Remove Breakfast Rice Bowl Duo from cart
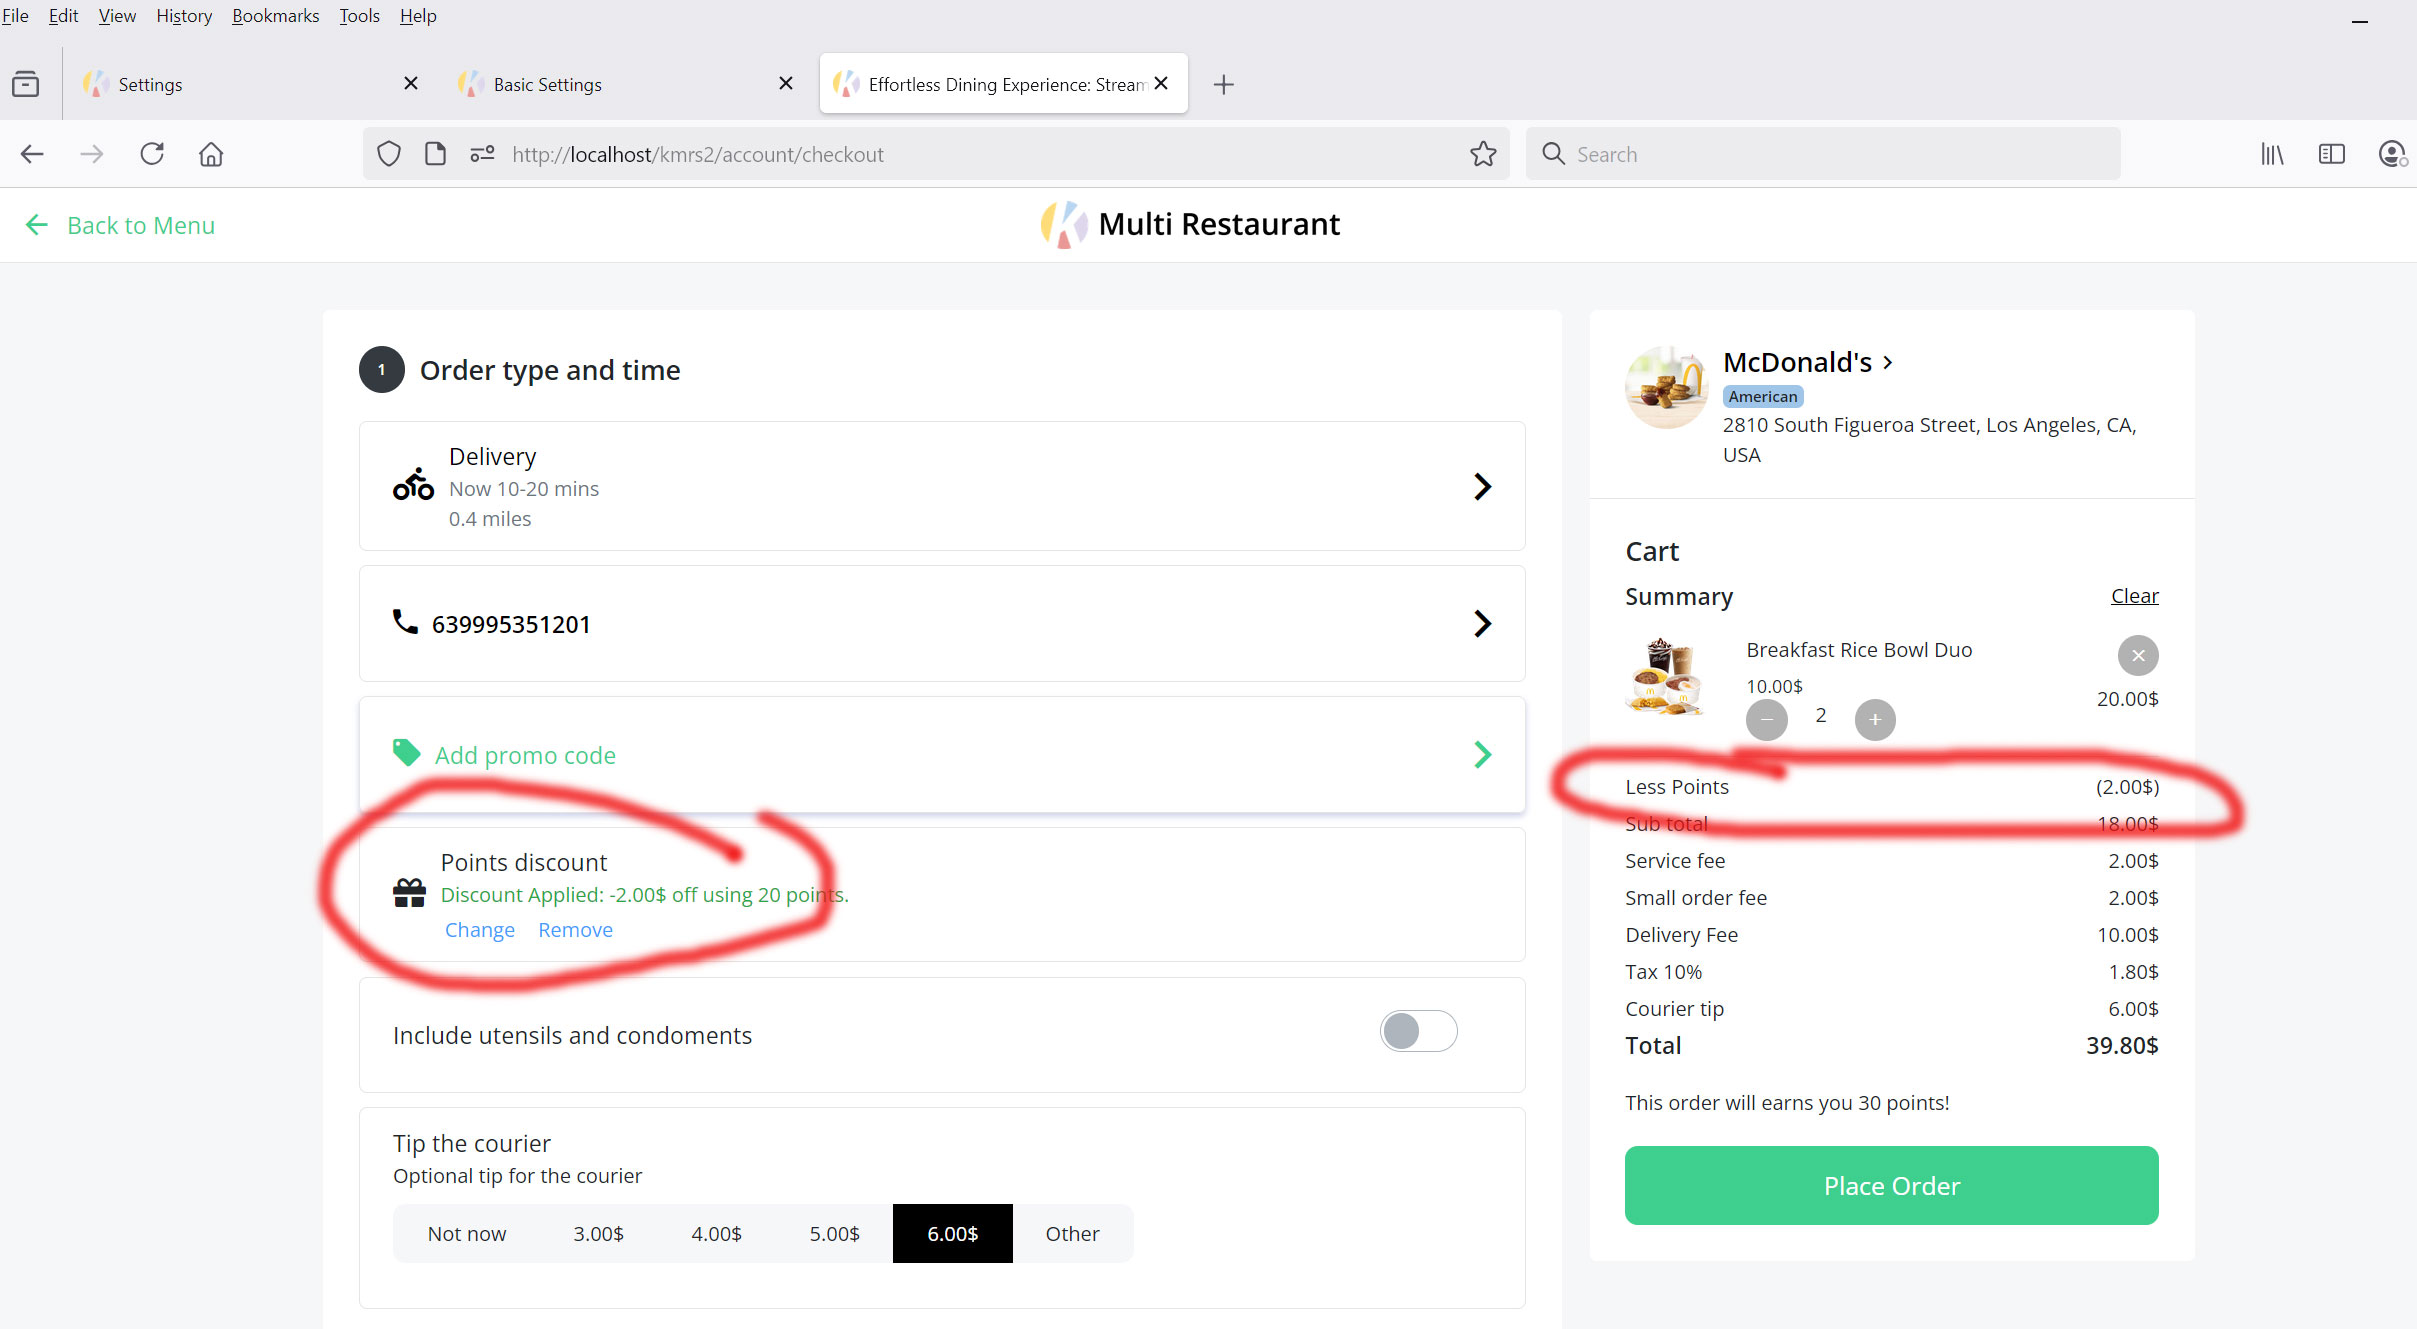 2138,656
